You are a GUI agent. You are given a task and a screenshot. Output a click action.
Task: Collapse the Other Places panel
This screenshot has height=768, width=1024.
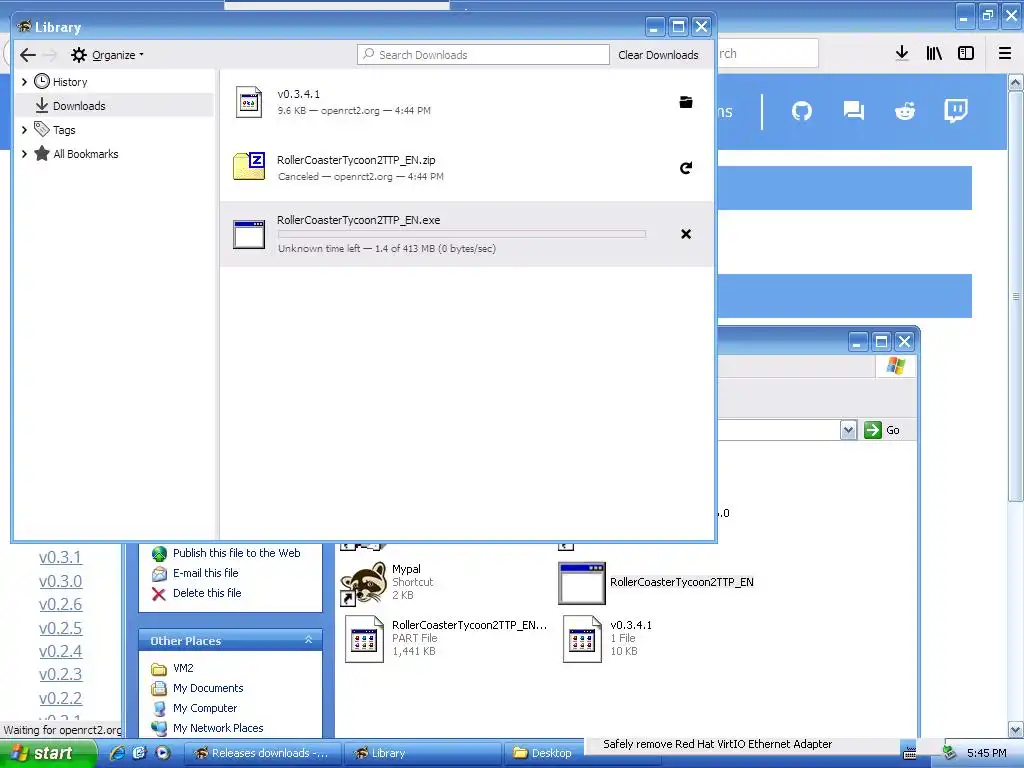(308, 641)
